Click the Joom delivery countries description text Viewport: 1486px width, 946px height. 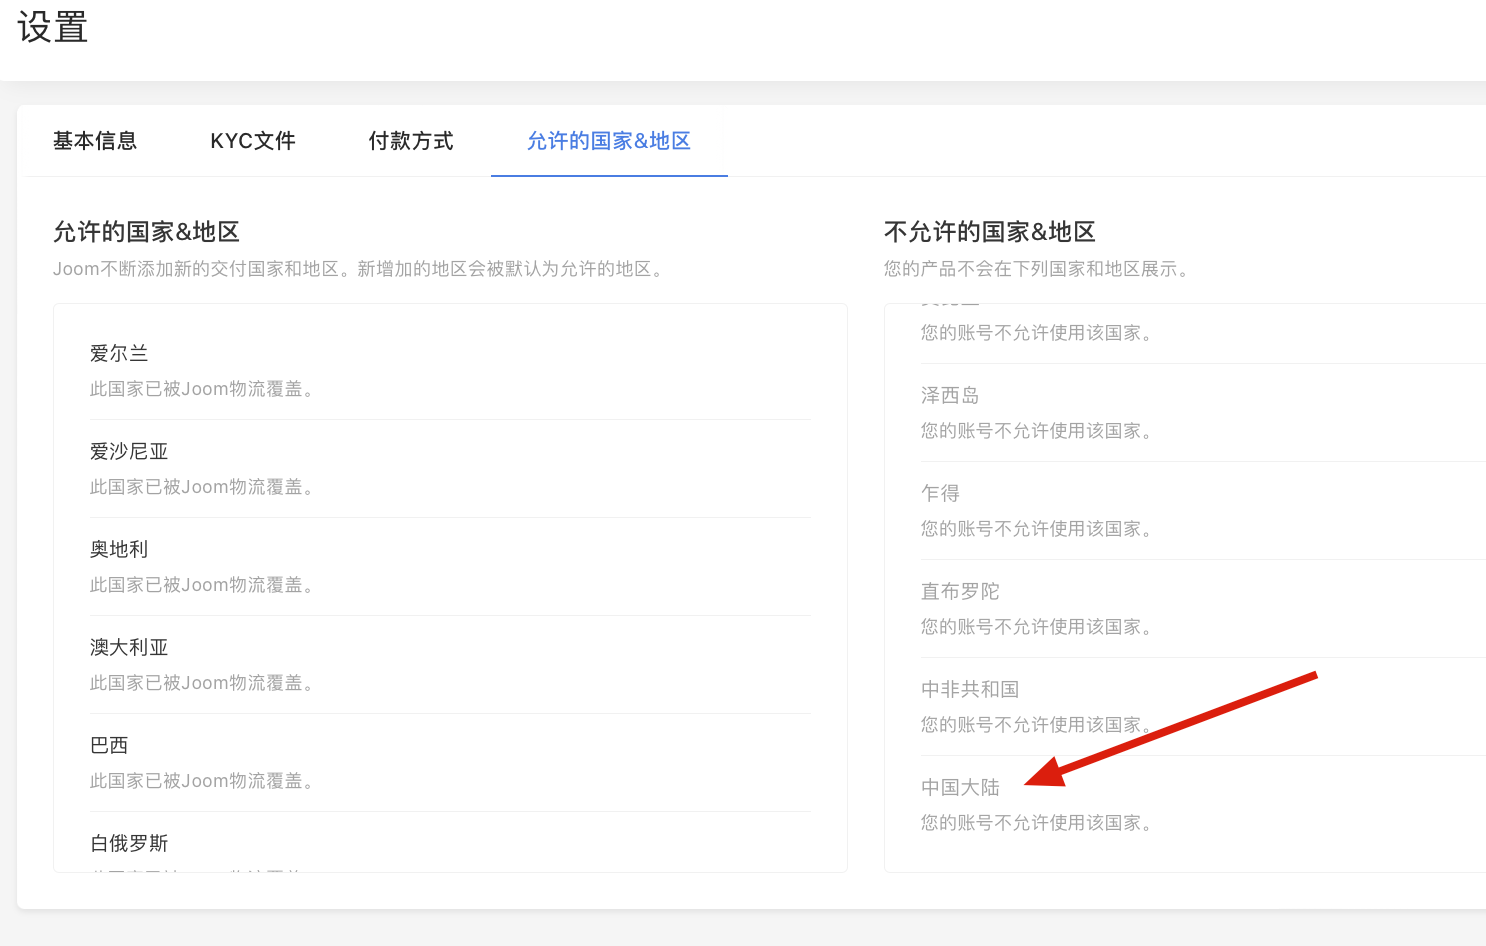tap(358, 269)
